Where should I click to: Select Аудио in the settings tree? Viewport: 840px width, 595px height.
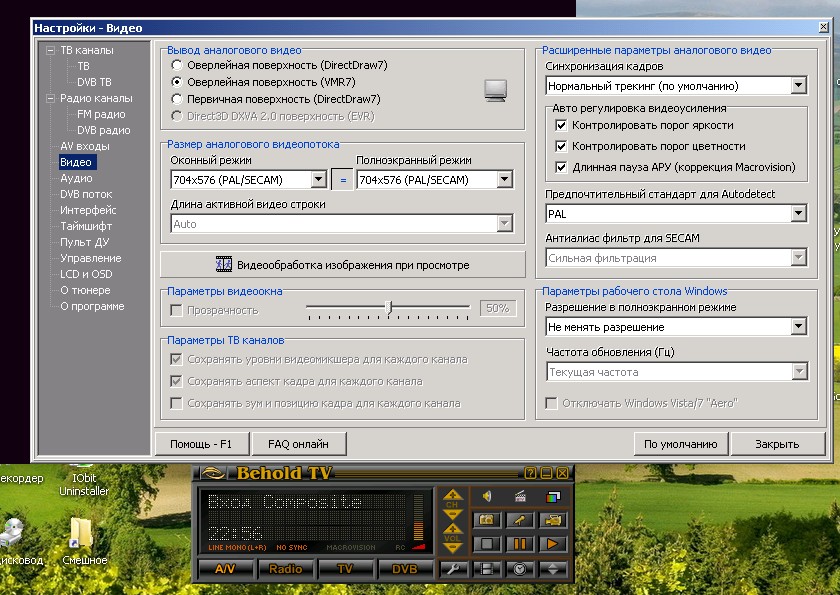tap(76, 178)
